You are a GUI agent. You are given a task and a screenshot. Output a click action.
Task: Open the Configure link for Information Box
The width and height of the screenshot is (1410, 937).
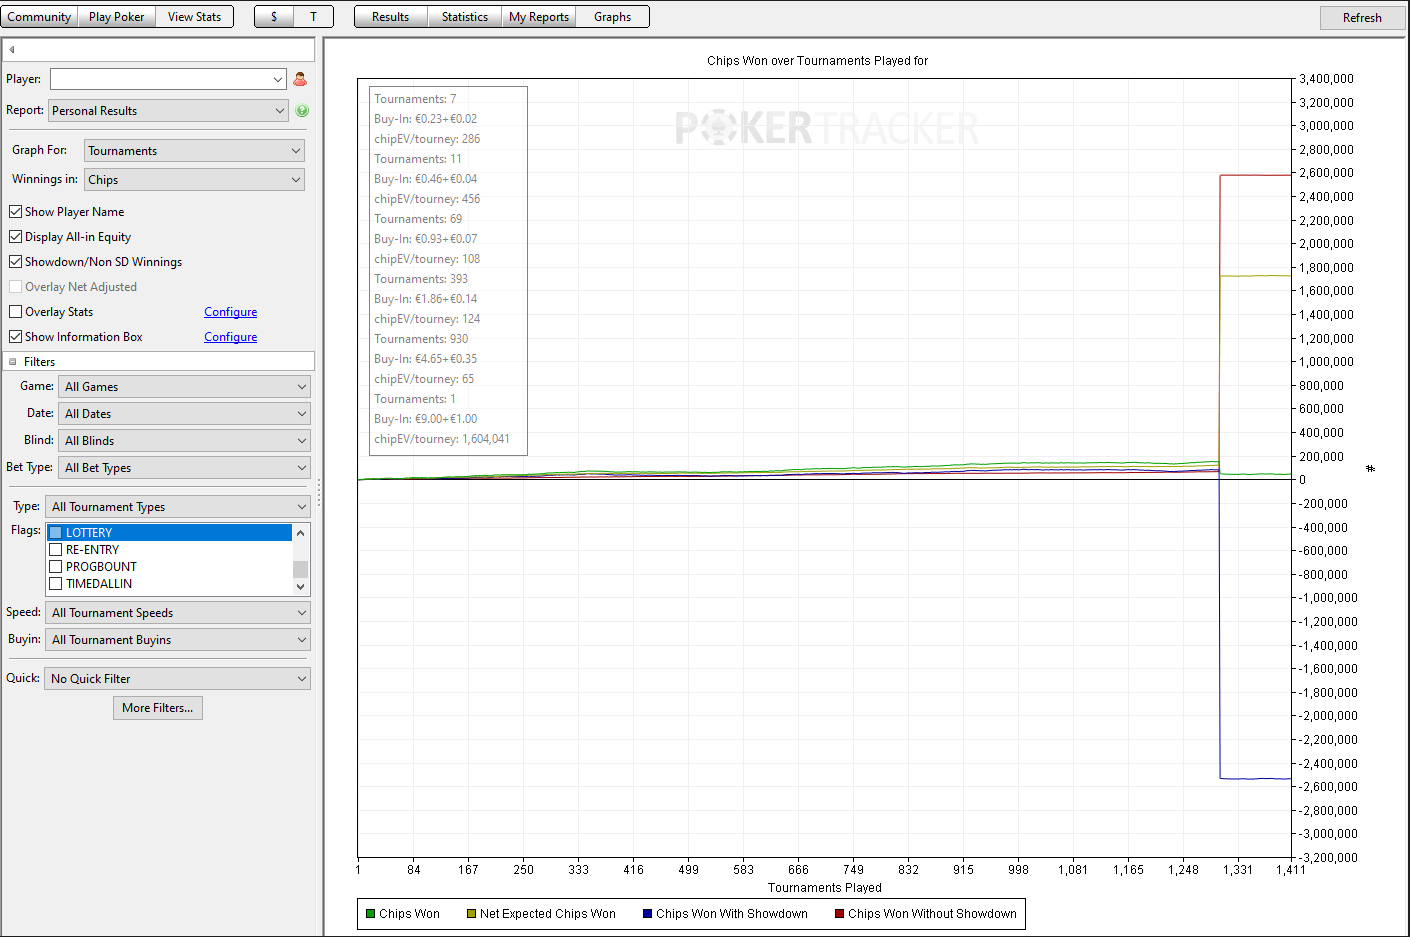(231, 337)
